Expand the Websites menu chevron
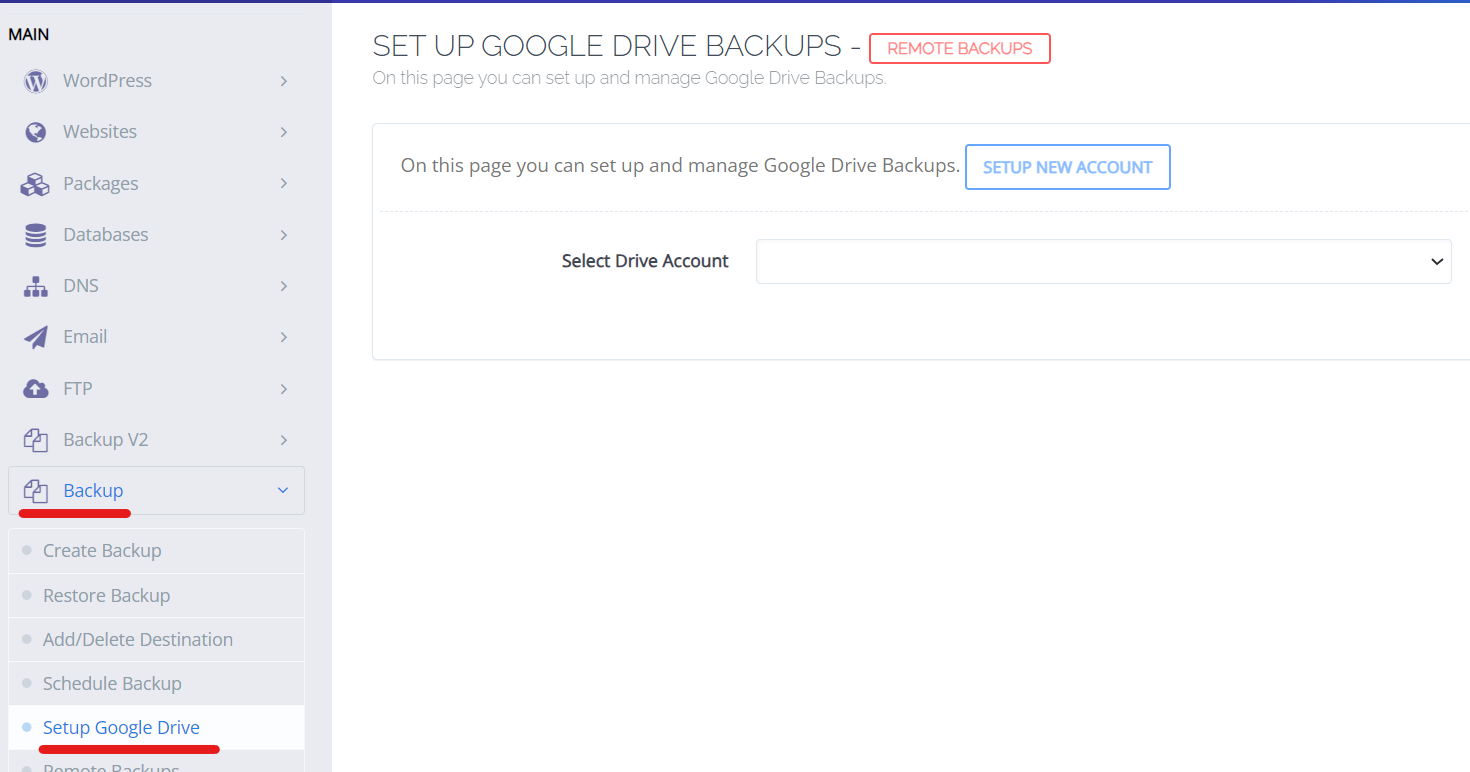1470x772 pixels. pos(284,131)
